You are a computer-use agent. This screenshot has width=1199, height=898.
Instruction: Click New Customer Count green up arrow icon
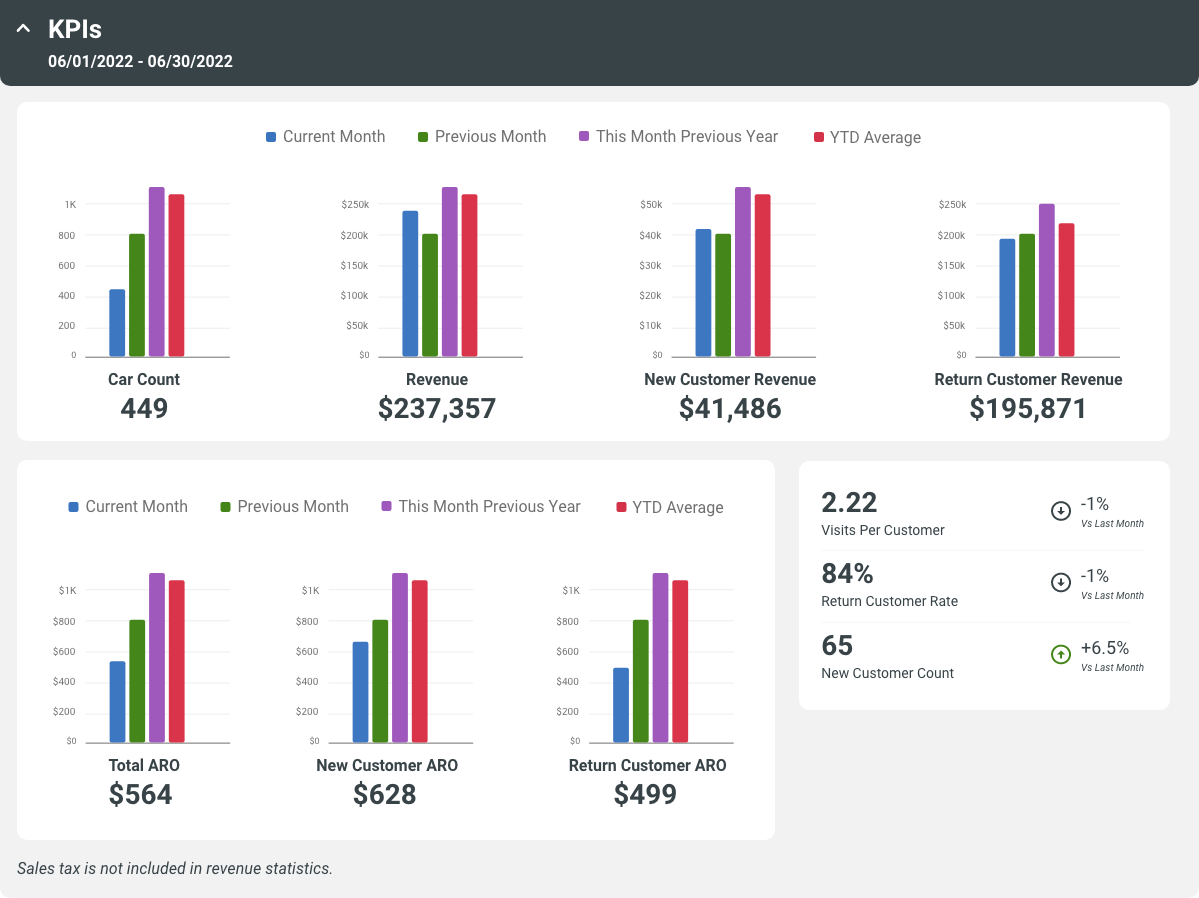[1061, 654]
